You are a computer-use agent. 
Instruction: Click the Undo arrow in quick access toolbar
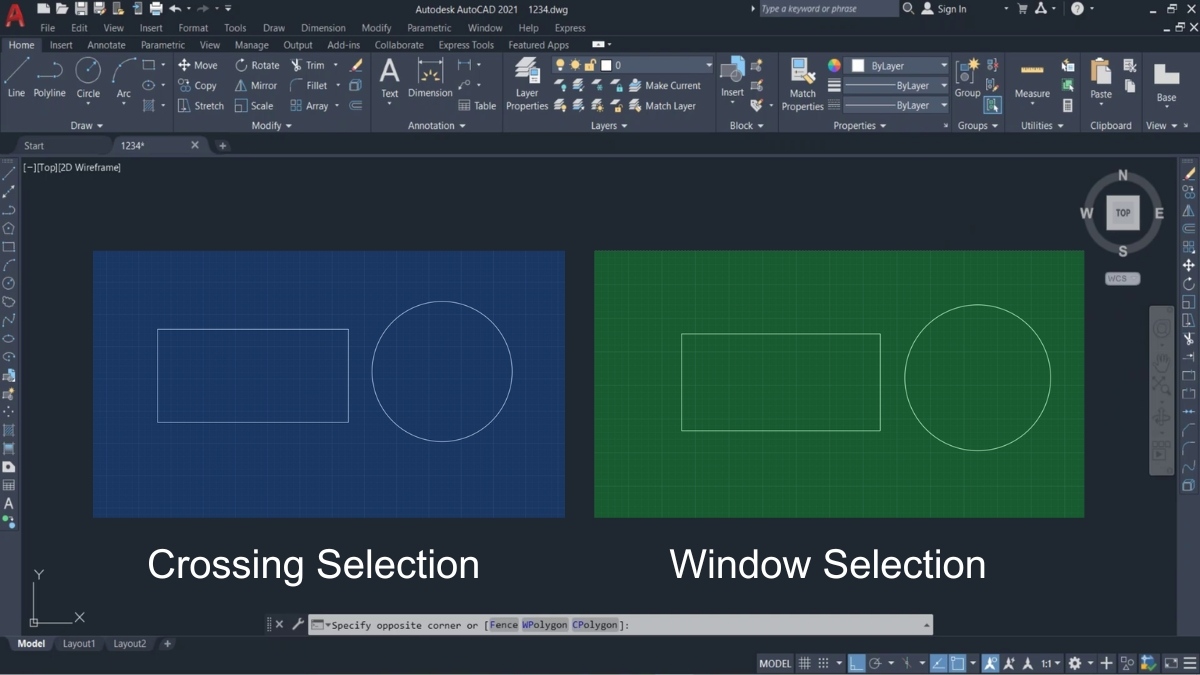coord(174,8)
